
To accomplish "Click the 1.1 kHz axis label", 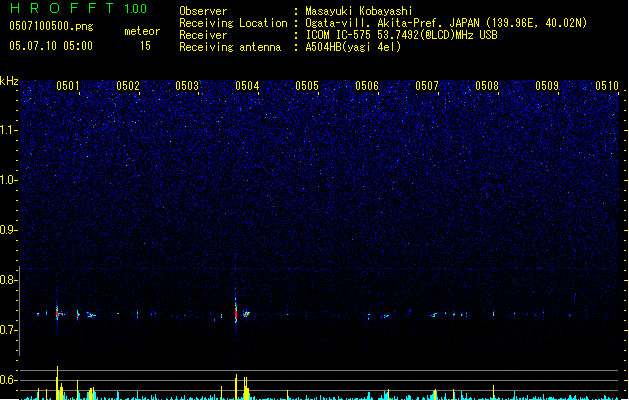I will pyautogui.click(x=8, y=130).
